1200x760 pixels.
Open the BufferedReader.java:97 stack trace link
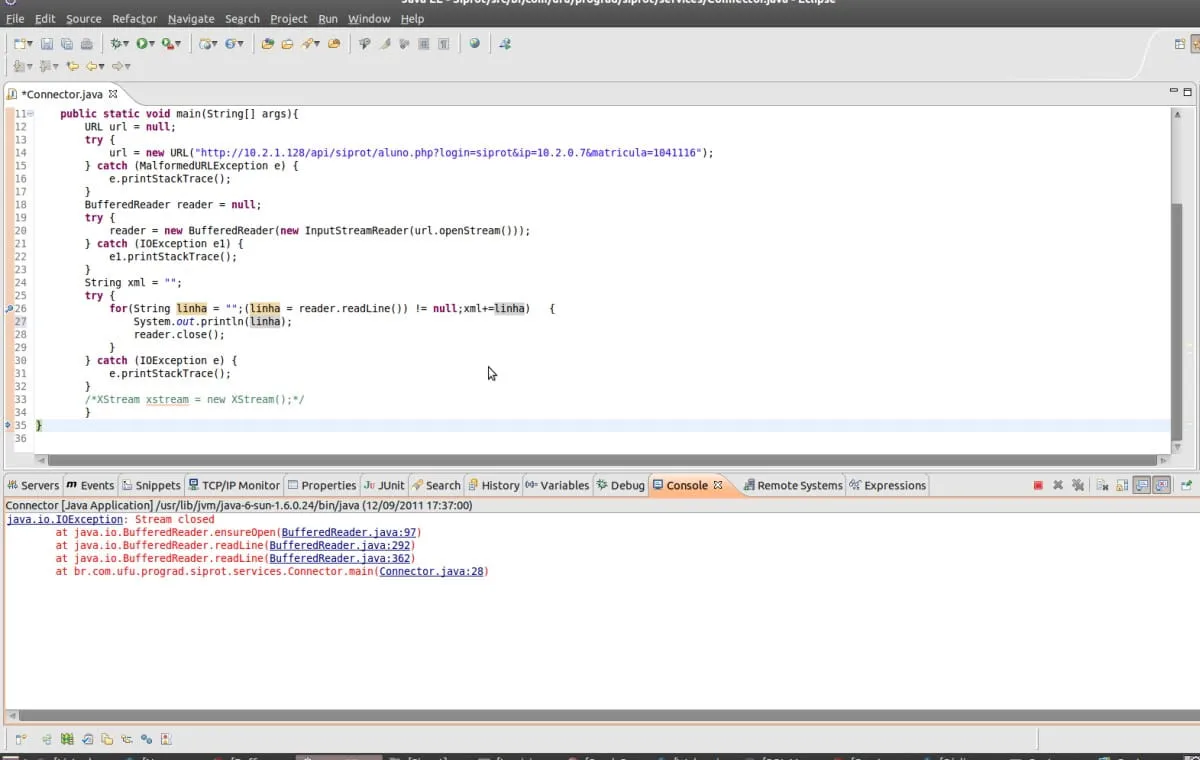(349, 533)
